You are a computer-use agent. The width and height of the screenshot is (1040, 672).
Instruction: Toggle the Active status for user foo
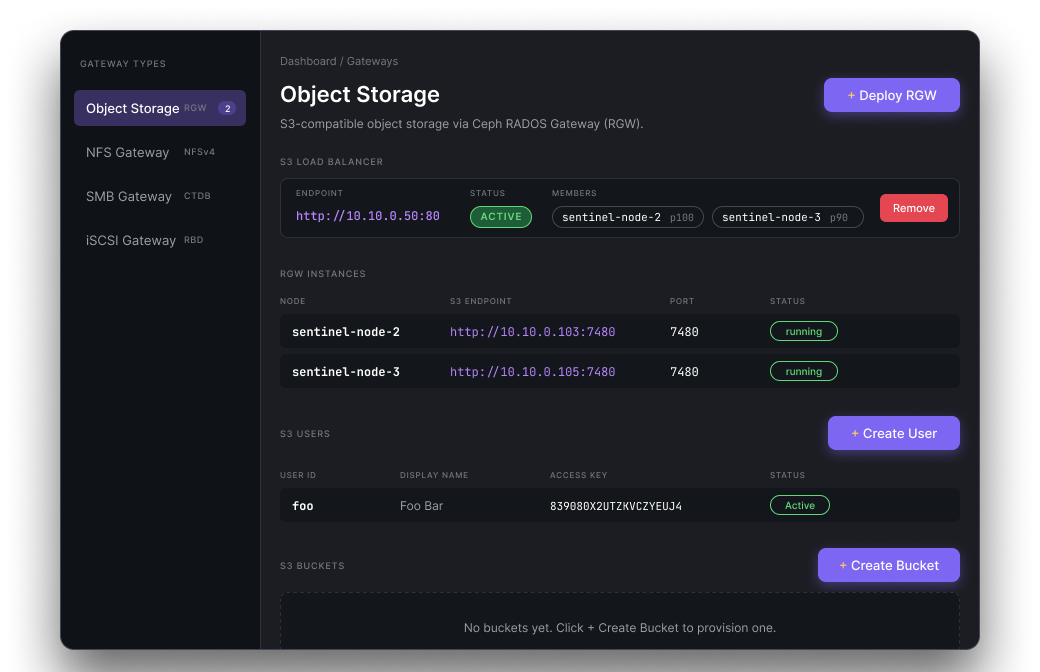[799, 505]
